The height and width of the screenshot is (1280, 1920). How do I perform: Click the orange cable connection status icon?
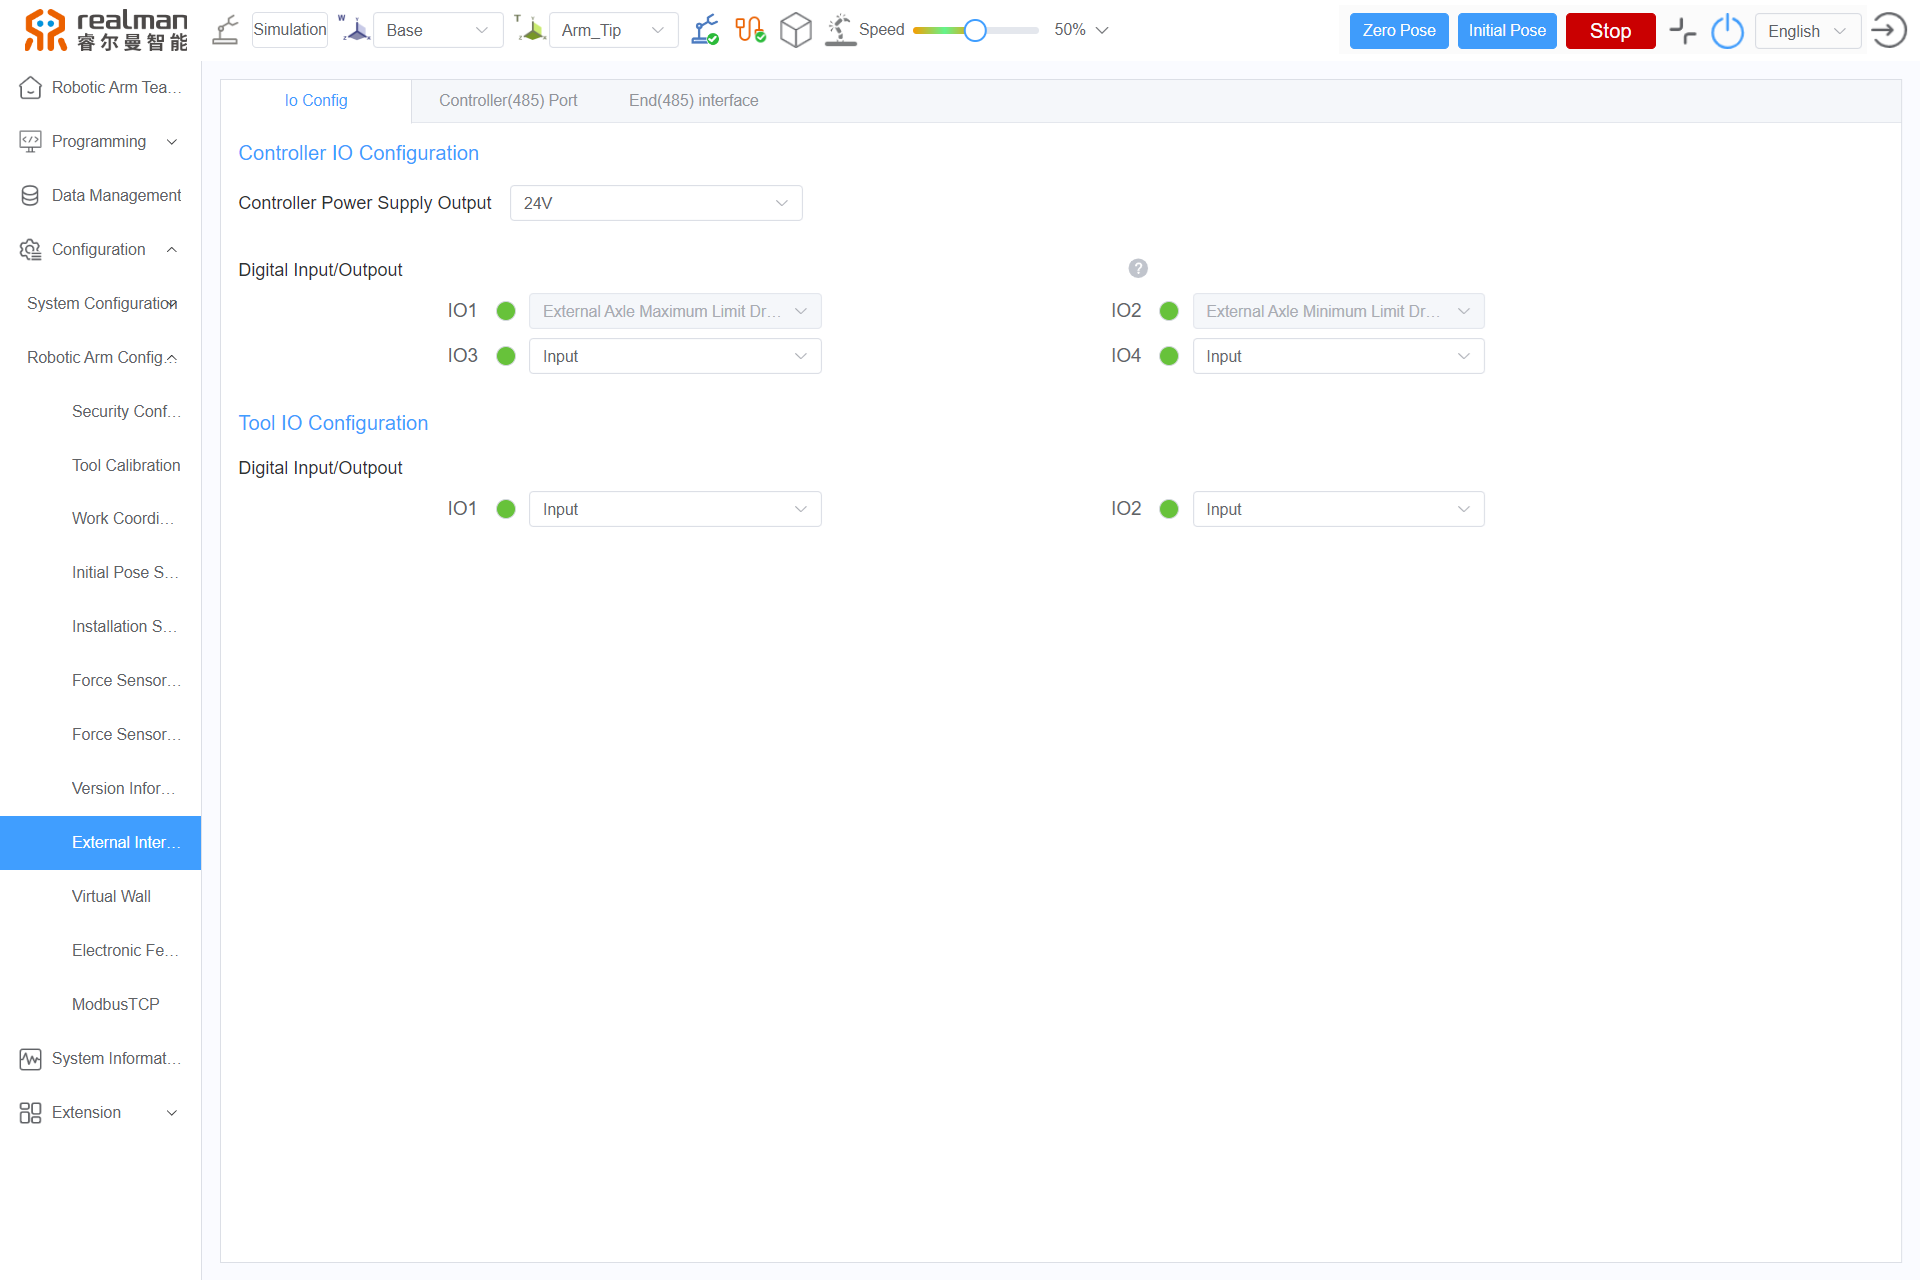pos(750,30)
